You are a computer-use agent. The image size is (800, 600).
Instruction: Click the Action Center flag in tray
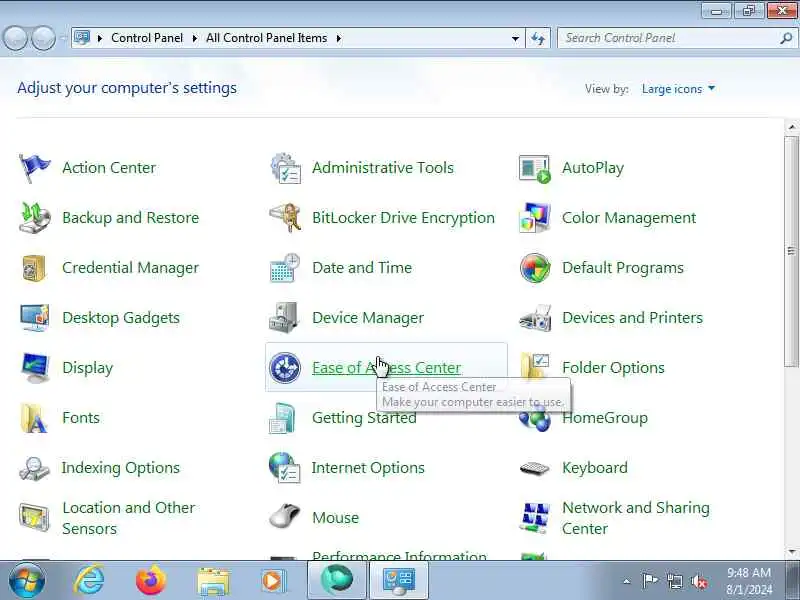tap(649, 581)
